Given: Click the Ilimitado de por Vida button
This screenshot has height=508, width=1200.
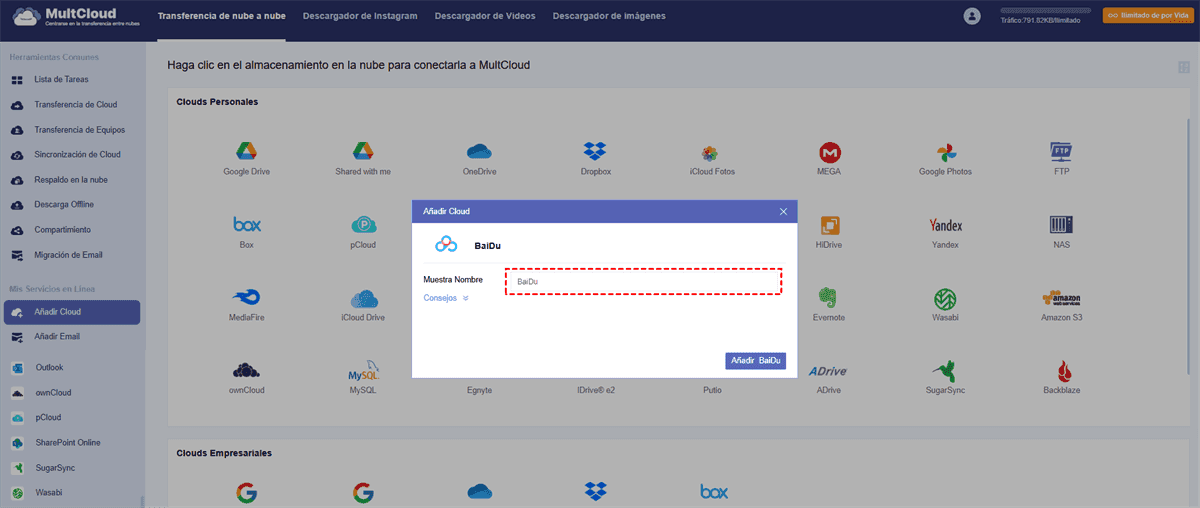Looking at the screenshot, I should click(x=1145, y=16).
